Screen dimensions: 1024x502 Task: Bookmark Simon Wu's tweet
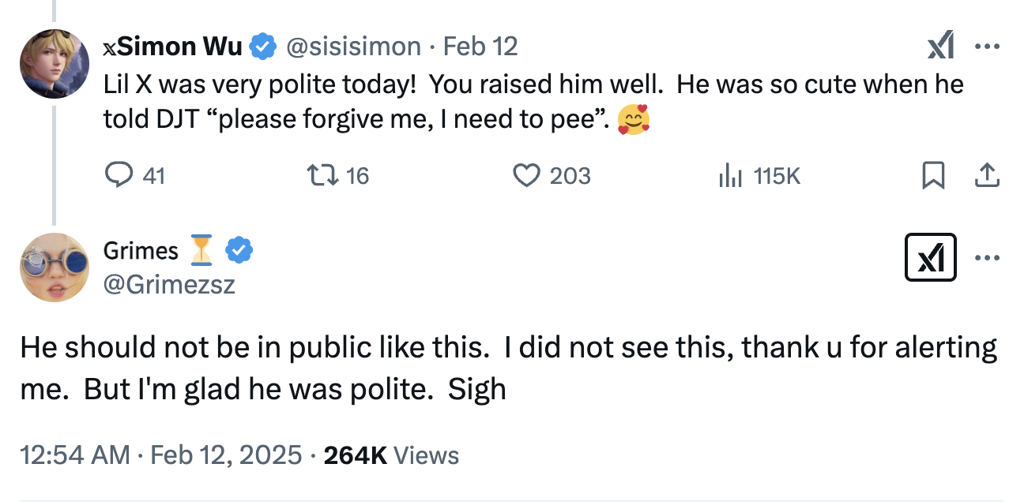click(932, 176)
